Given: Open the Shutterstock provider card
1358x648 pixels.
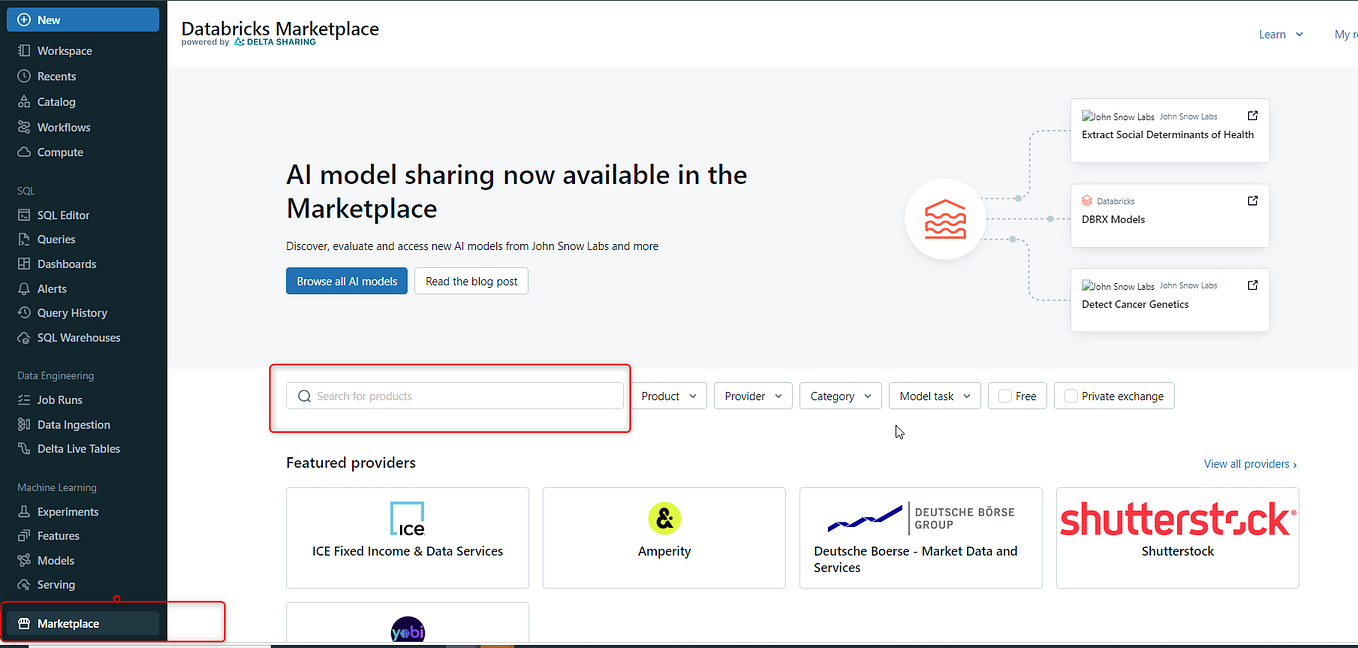Looking at the screenshot, I should coord(1177,537).
